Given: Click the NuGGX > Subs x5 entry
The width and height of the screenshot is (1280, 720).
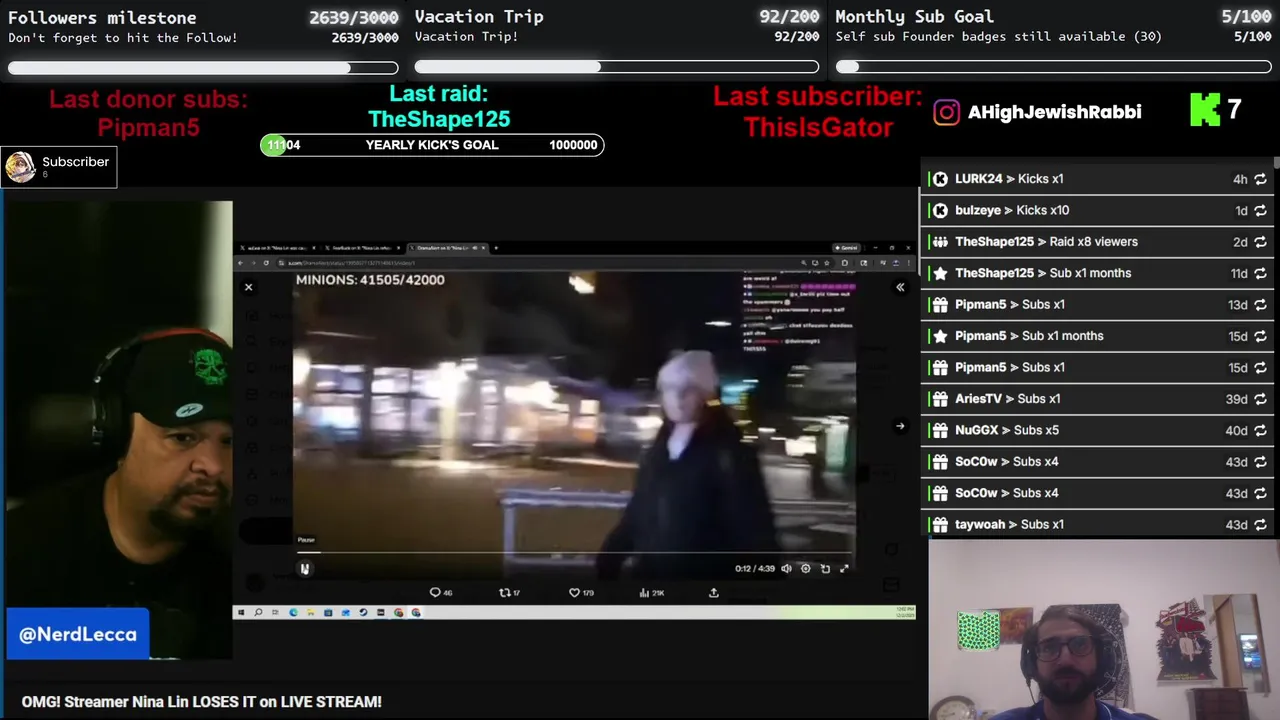Looking at the screenshot, I should tap(1097, 430).
